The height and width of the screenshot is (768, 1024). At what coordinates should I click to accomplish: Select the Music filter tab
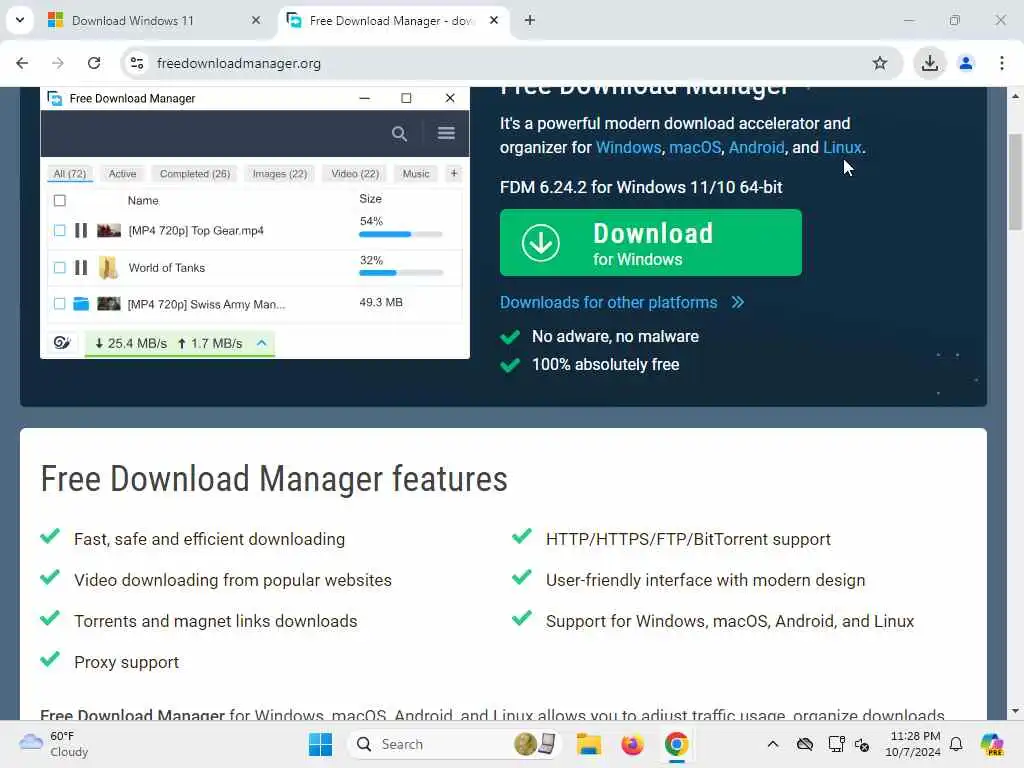coord(416,174)
